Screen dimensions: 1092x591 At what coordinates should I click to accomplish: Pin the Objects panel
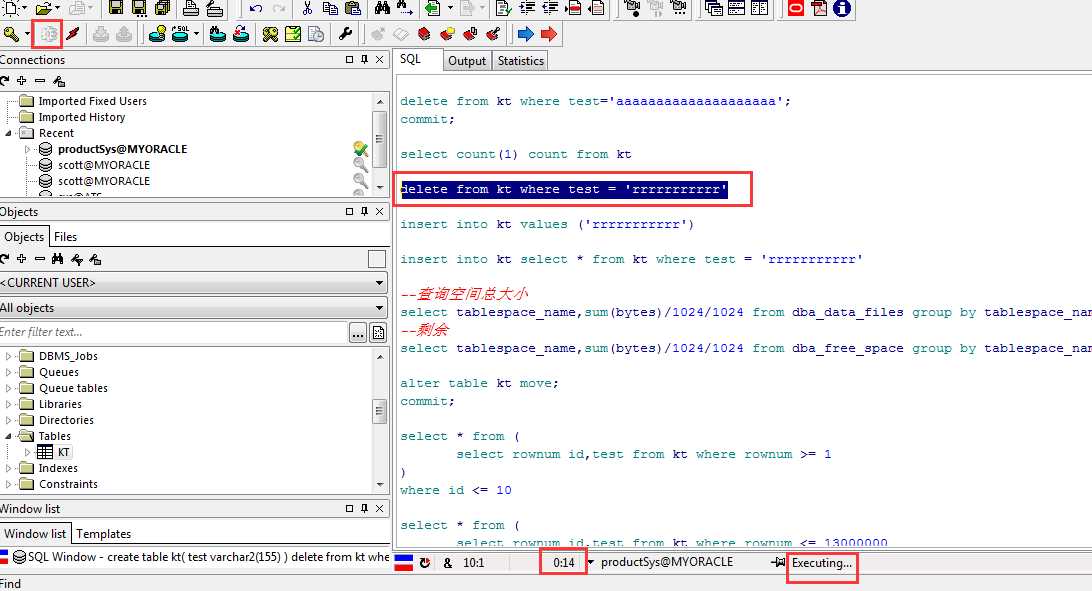coord(364,212)
